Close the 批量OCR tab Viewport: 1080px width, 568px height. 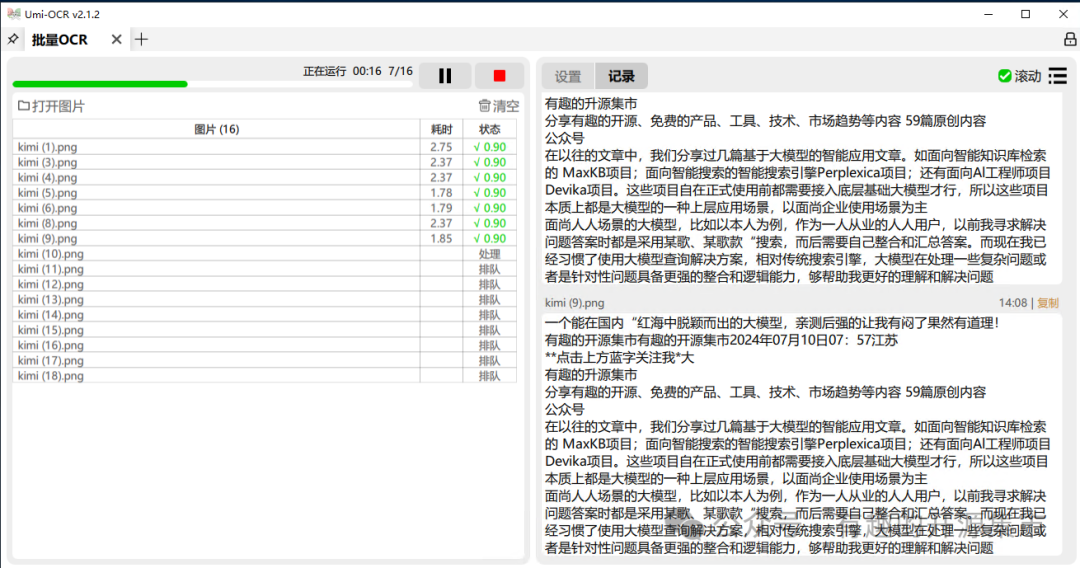click(116, 39)
